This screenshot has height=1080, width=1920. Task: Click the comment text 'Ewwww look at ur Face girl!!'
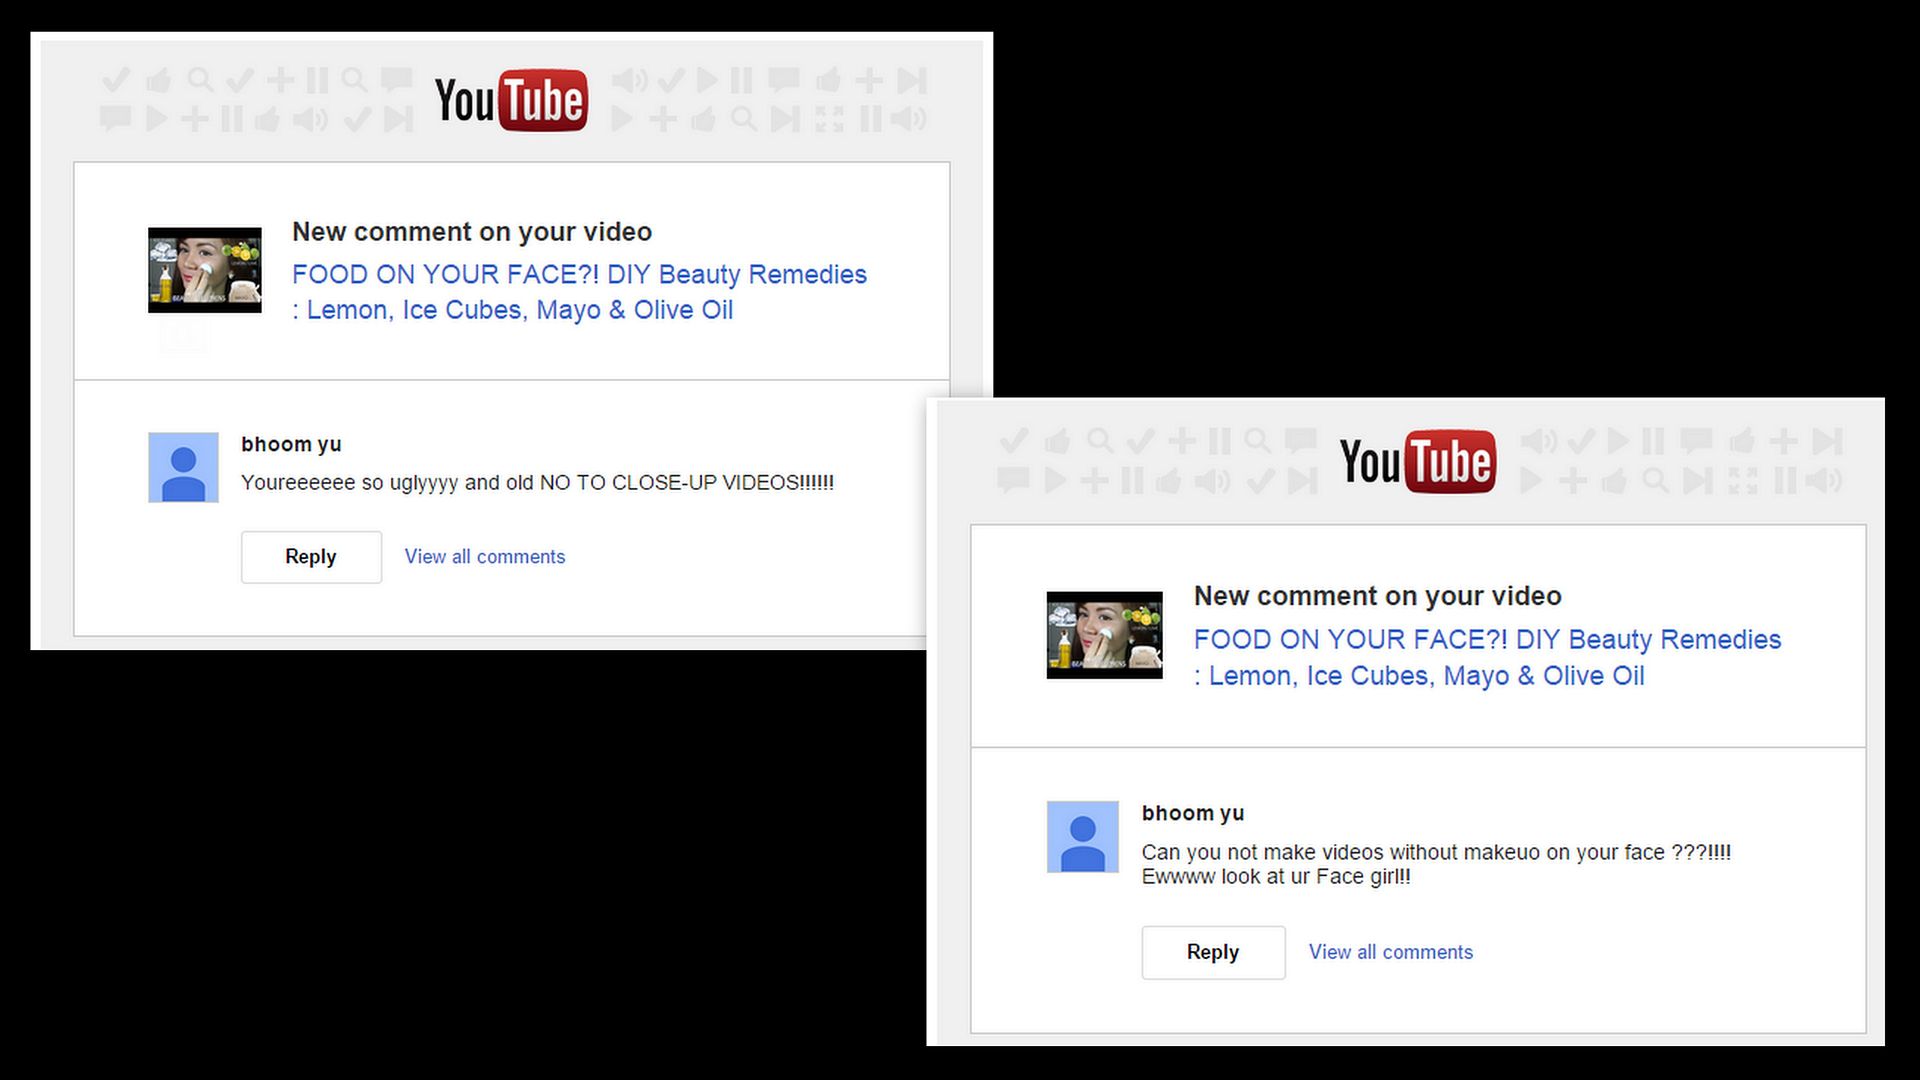pos(1276,877)
